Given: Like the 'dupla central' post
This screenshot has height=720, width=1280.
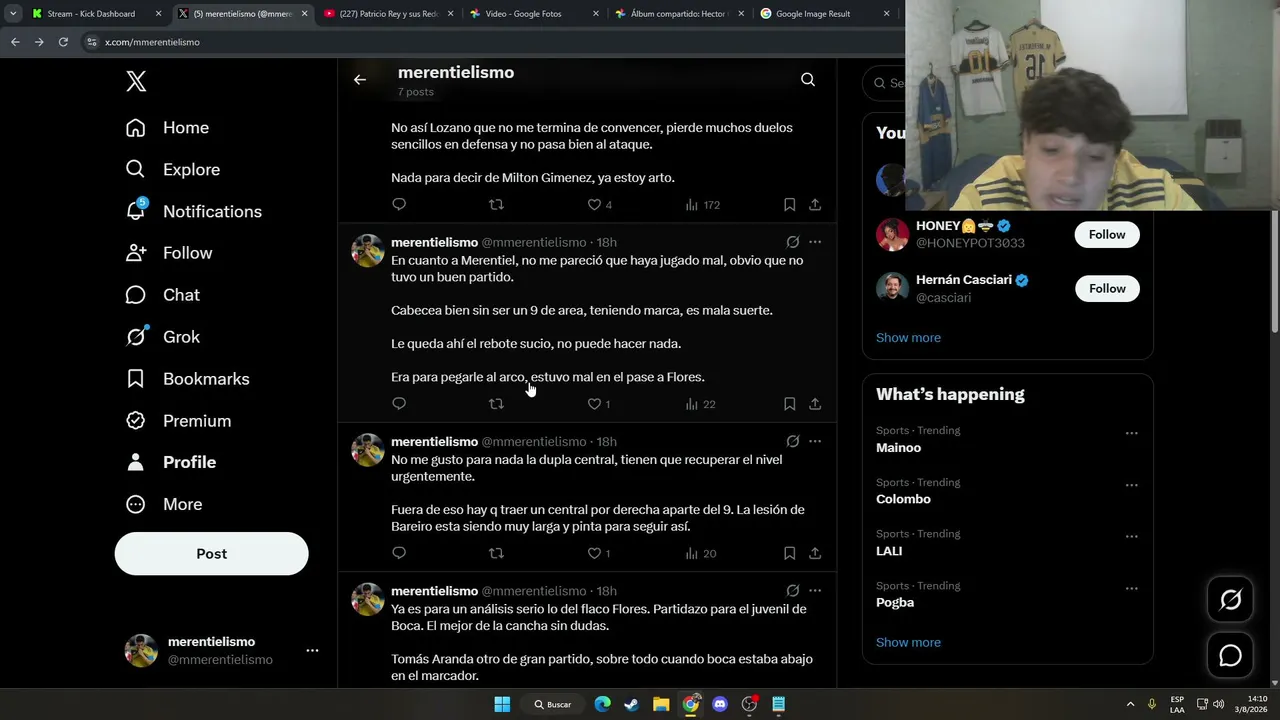Looking at the screenshot, I should 598,553.
